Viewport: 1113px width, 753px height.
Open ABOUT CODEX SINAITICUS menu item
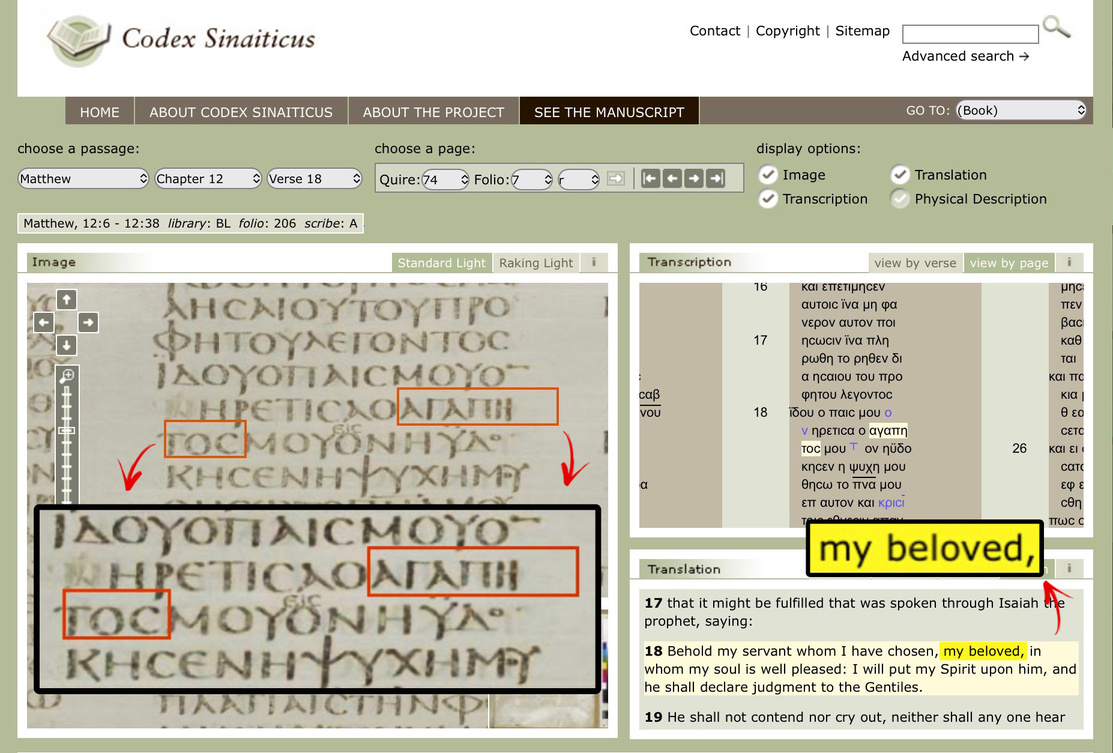click(241, 112)
